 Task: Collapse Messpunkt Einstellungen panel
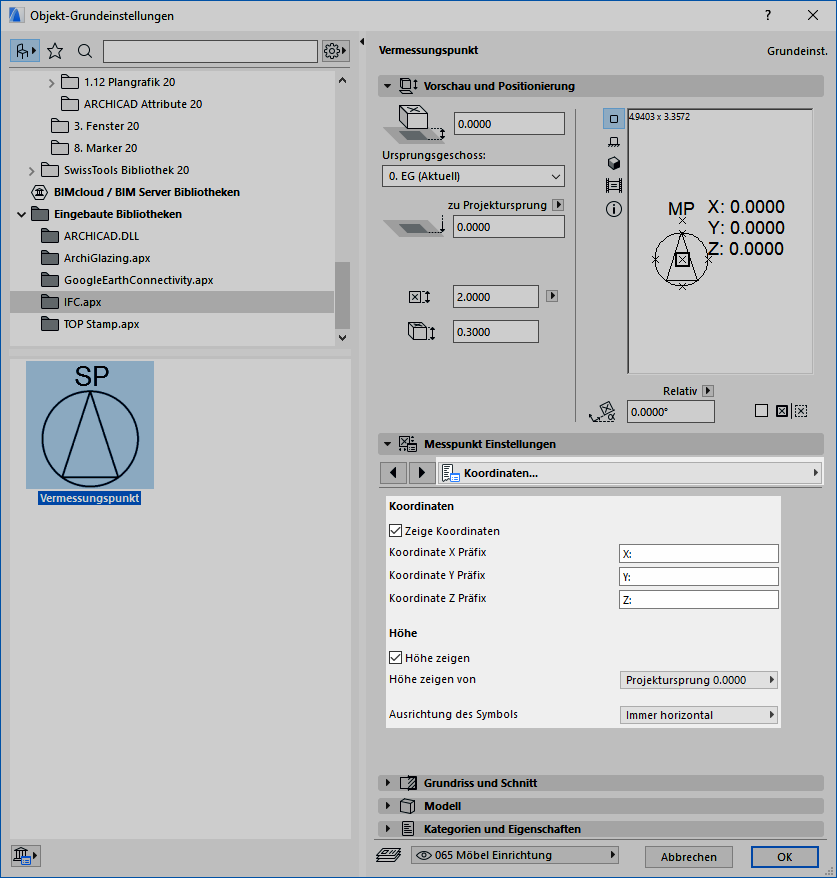click(387, 444)
